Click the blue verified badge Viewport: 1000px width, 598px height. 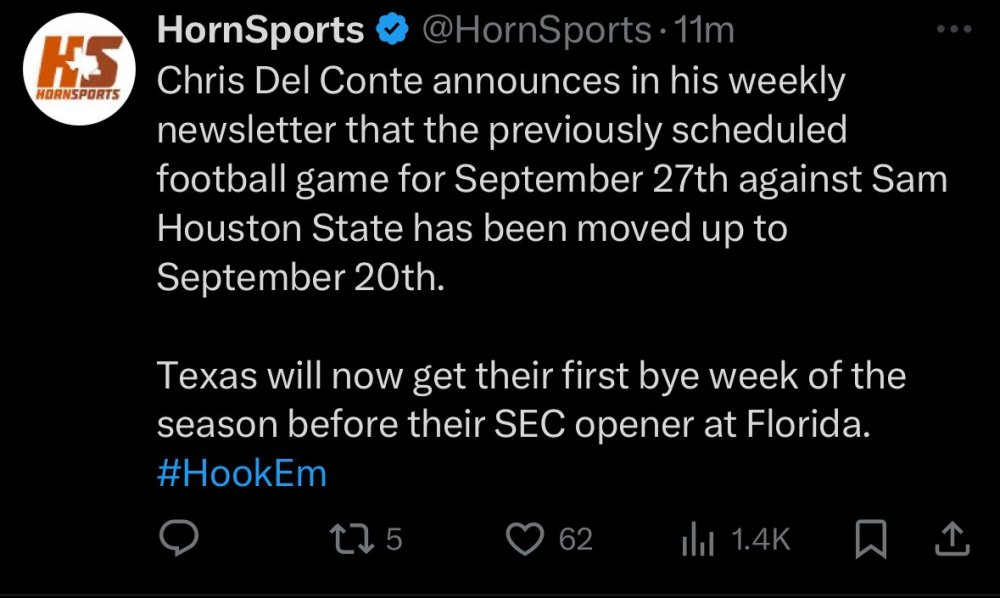391,31
